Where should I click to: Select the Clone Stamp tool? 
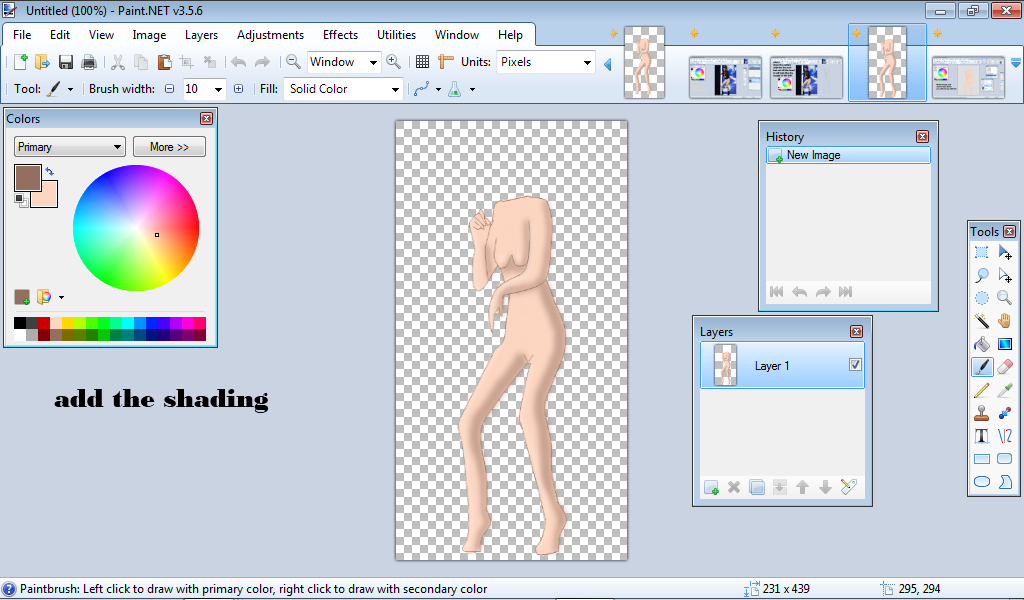pyautogui.click(x=982, y=413)
